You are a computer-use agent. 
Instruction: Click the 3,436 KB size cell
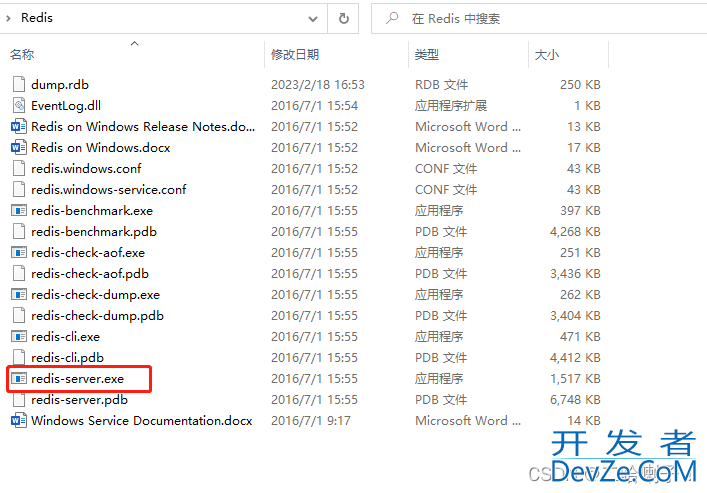click(575, 273)
